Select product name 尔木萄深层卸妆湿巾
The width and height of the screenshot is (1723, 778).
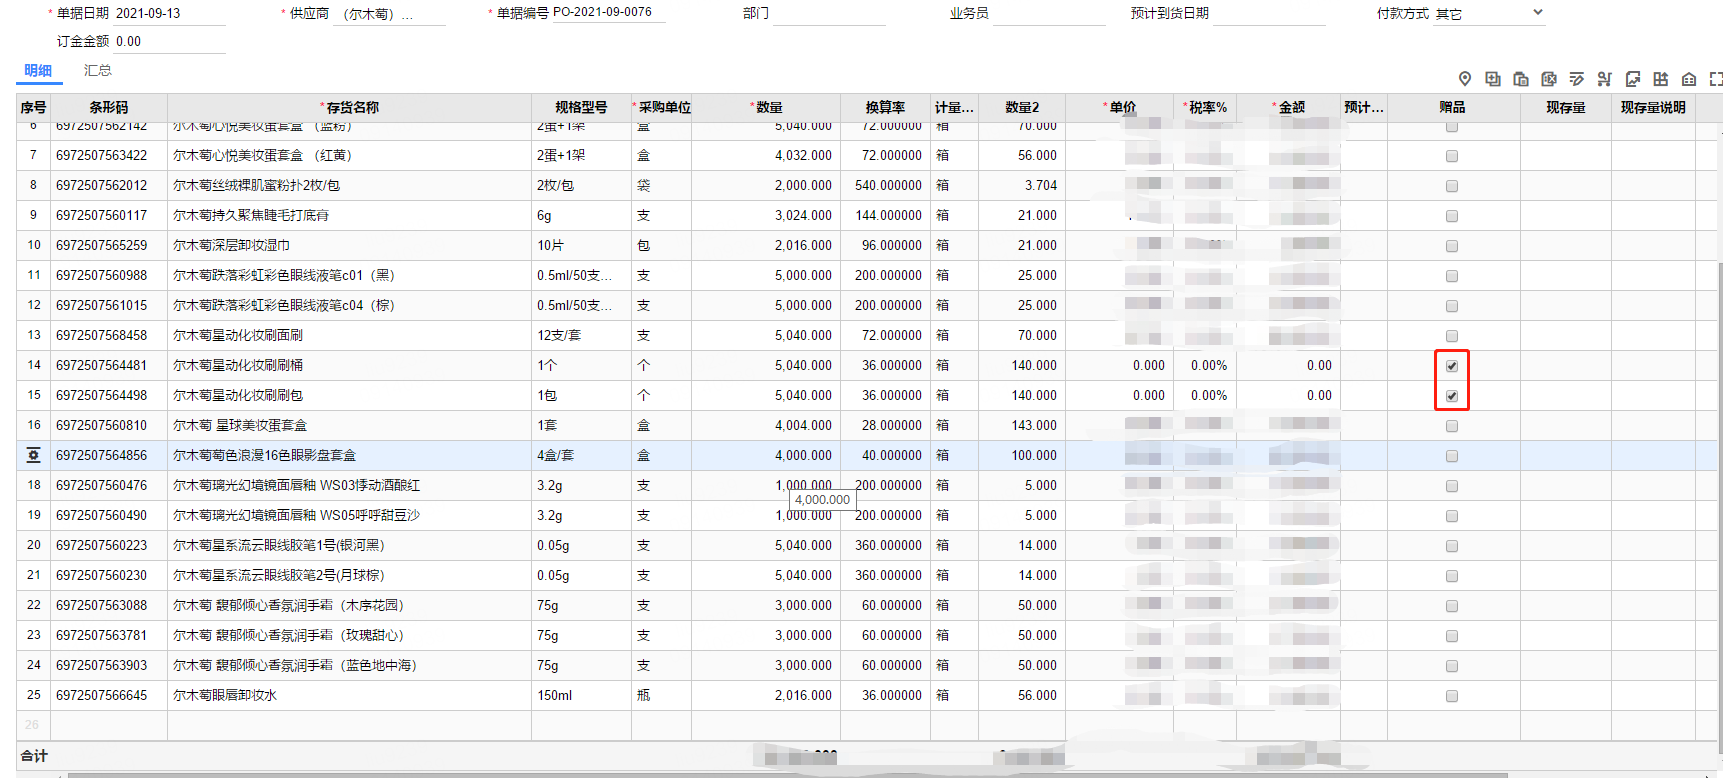click(x=349, y=245)
